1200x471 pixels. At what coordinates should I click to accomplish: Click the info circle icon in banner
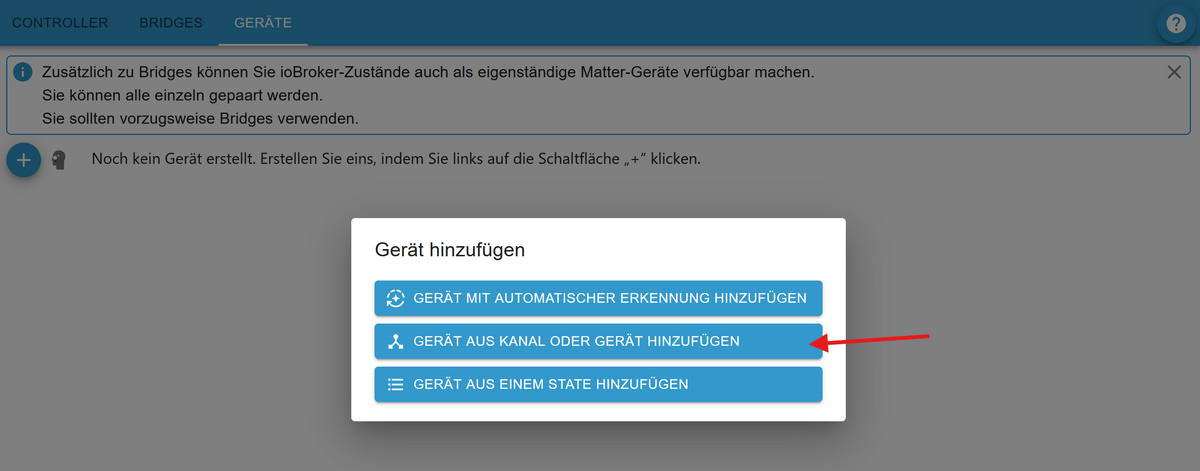pyautogui.click(x=23, y=73)
